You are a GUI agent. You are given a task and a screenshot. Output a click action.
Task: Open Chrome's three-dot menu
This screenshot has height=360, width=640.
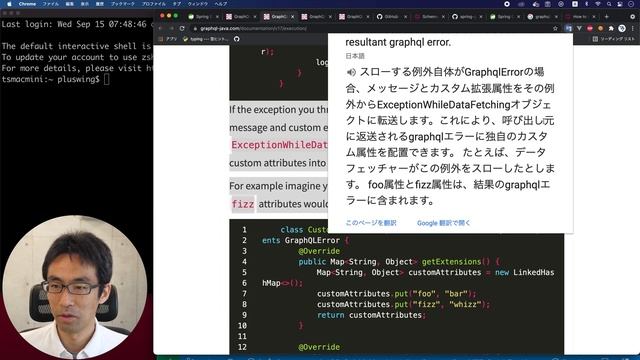[x=633, y=28]
